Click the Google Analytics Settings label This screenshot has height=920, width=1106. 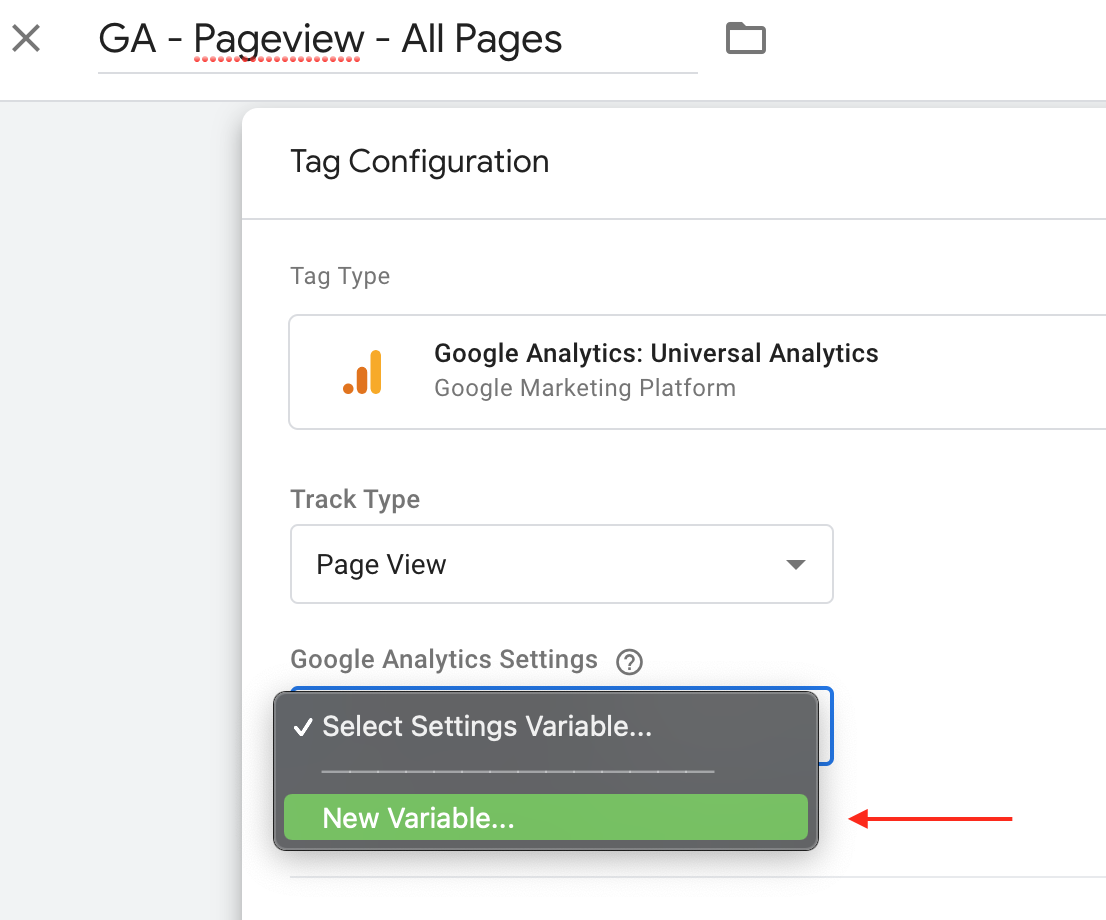[444, 659]
